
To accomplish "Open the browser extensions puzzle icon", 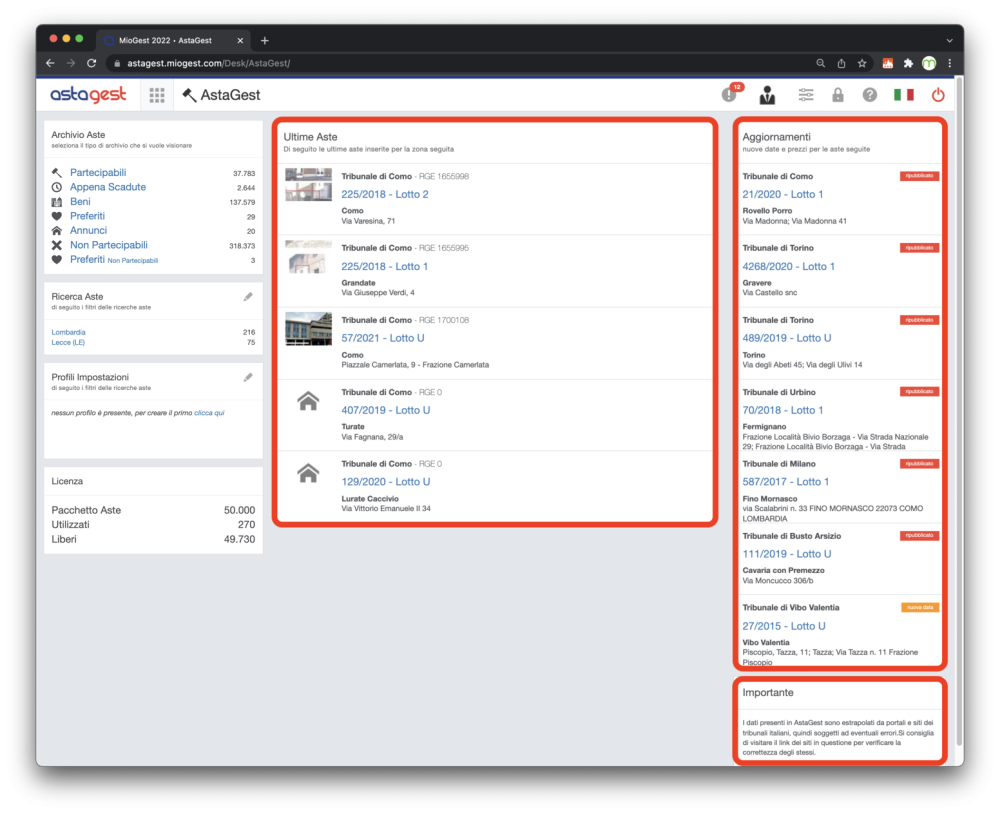I will 908,63.
